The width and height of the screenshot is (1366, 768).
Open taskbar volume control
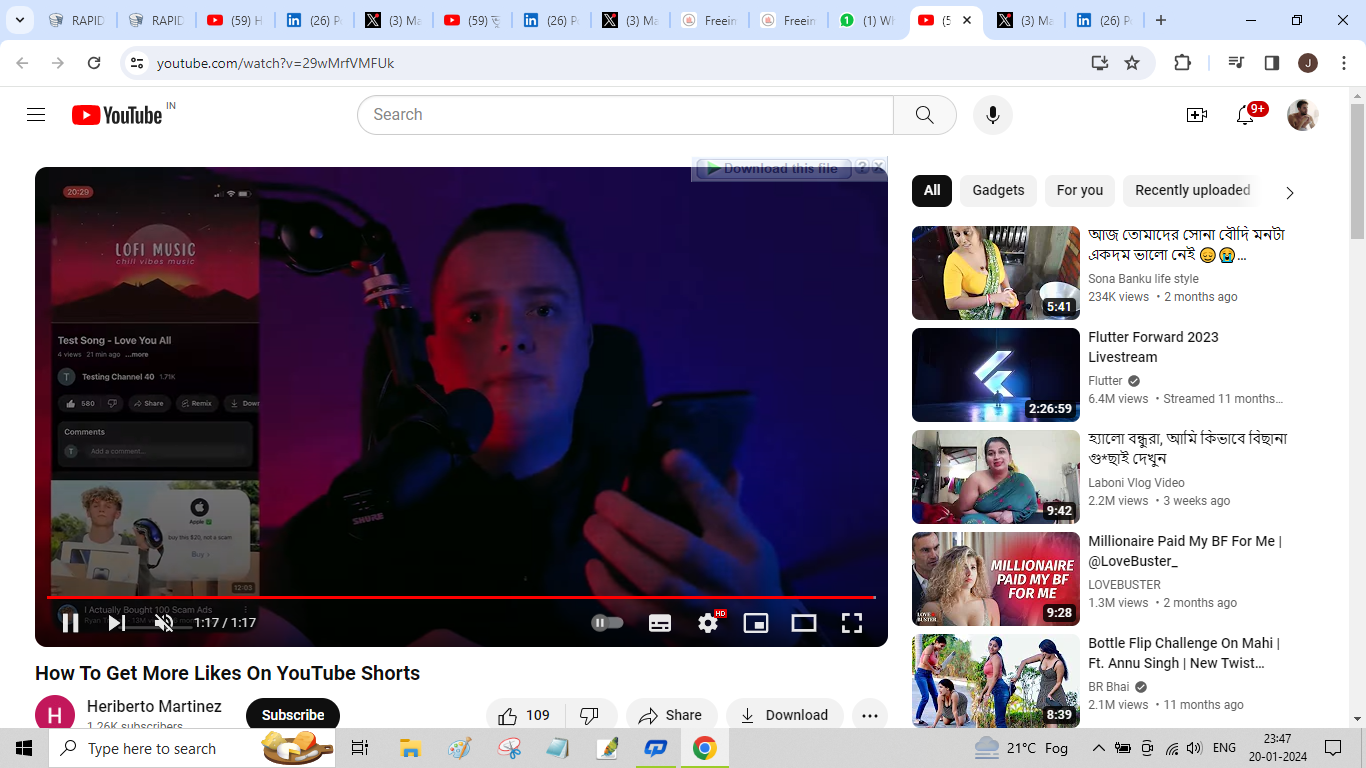(1196, 748)
